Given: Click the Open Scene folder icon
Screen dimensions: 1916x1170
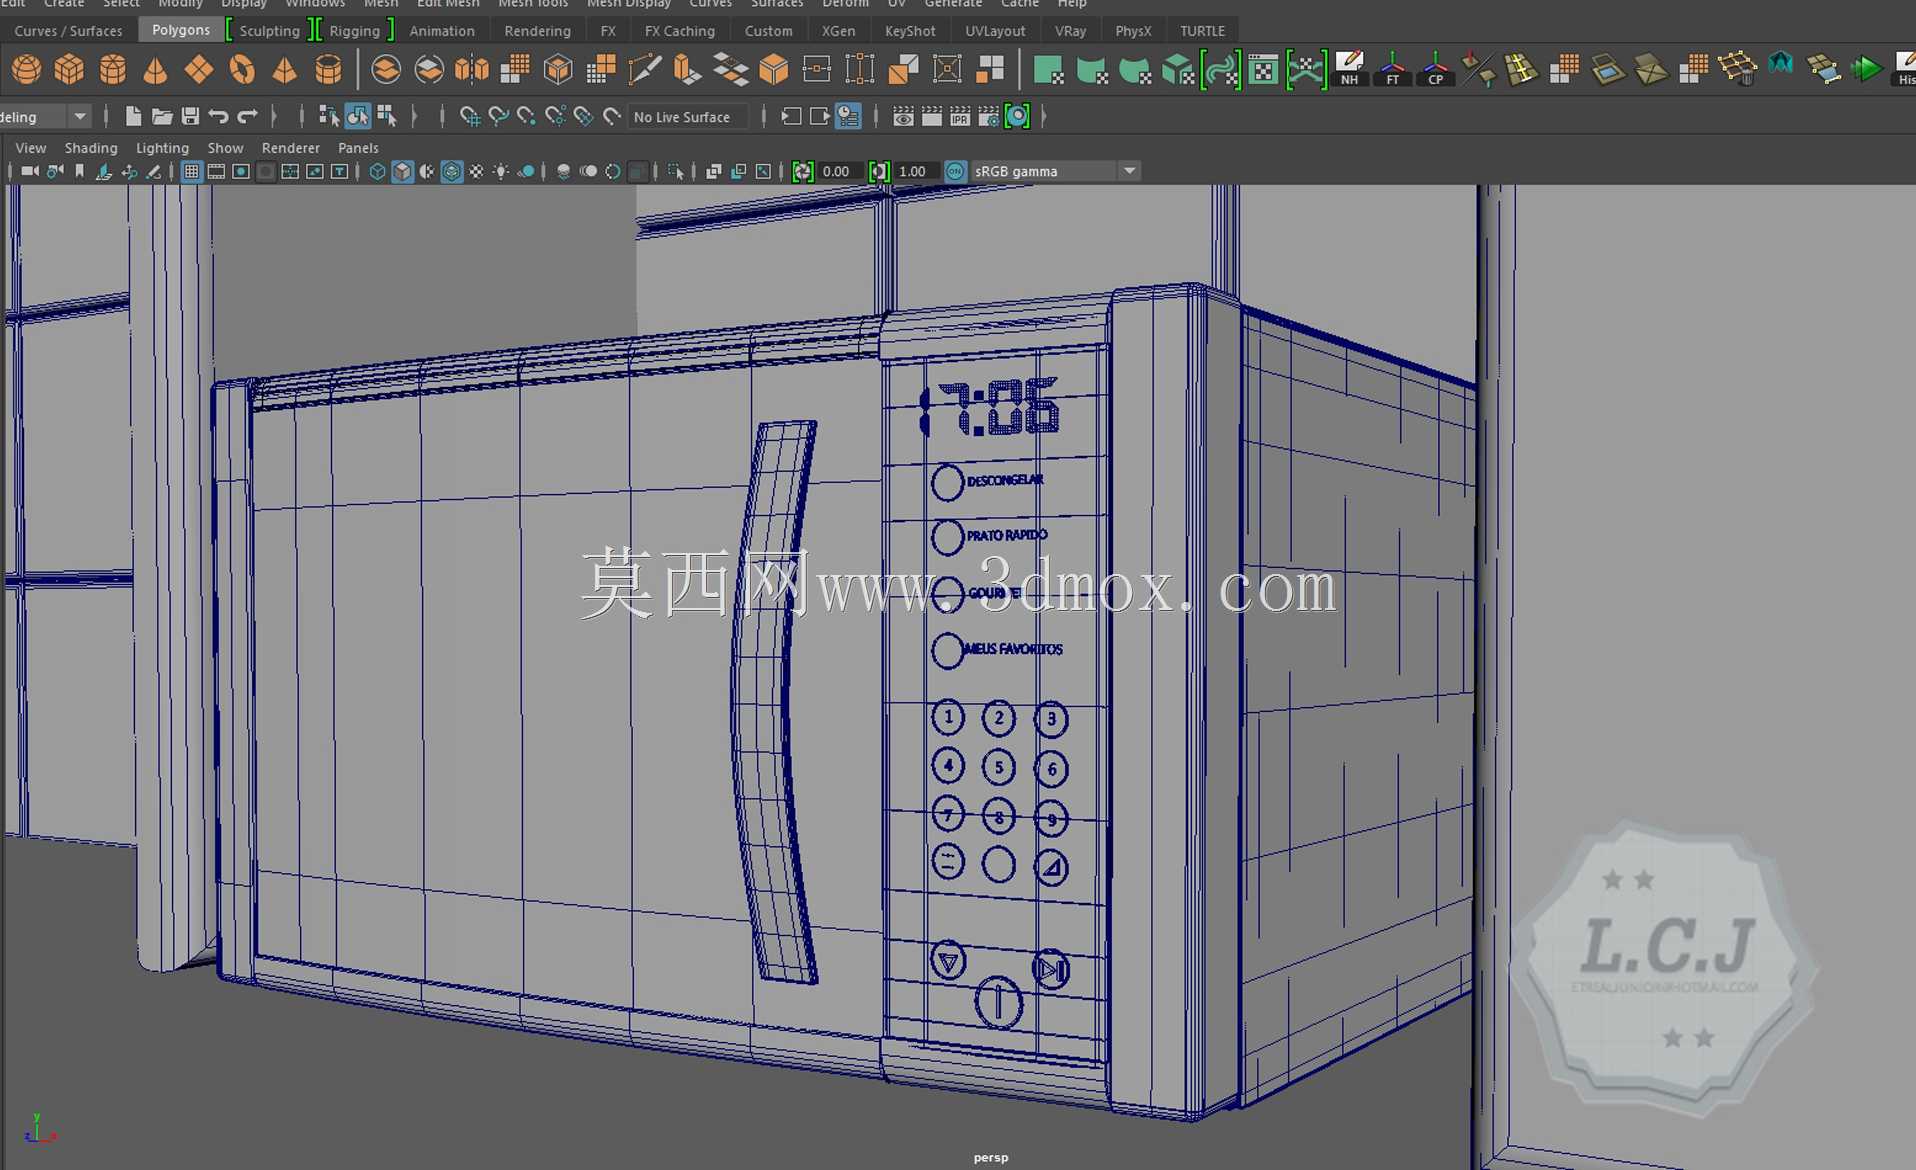Looking at the screenshot, I should [x=161, y=117].
